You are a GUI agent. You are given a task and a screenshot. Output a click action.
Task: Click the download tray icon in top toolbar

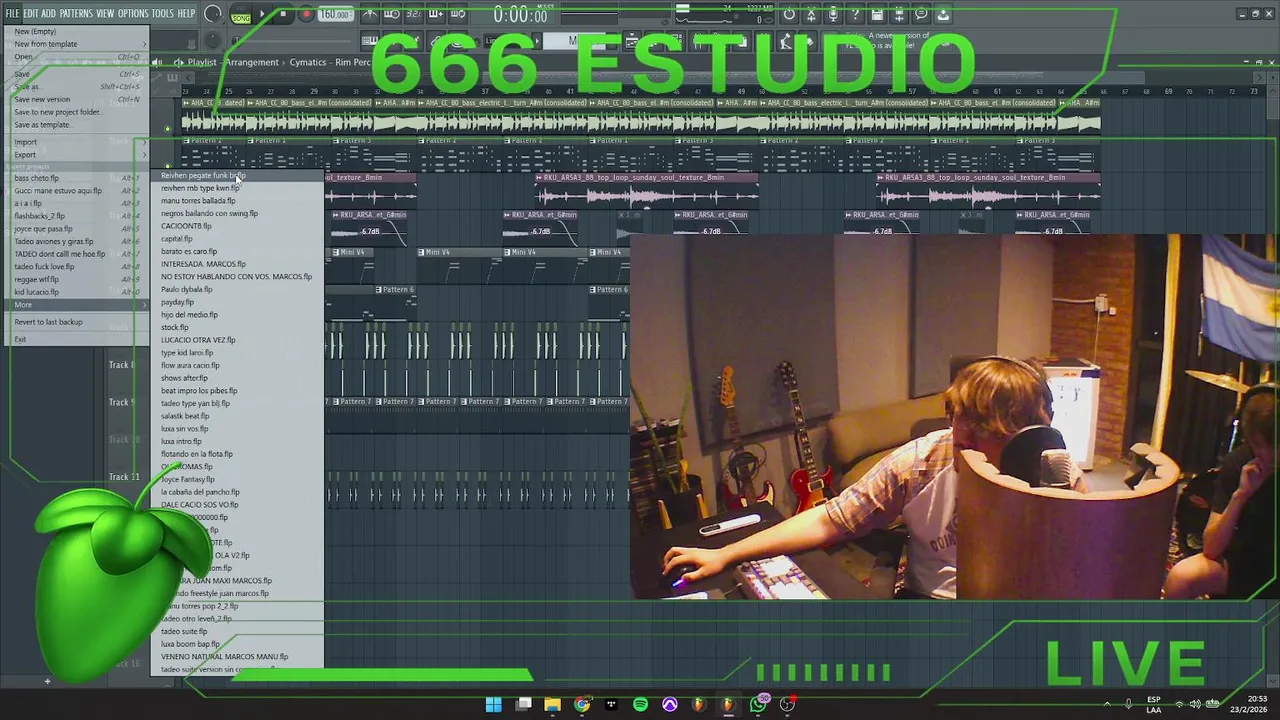(943, 15)
